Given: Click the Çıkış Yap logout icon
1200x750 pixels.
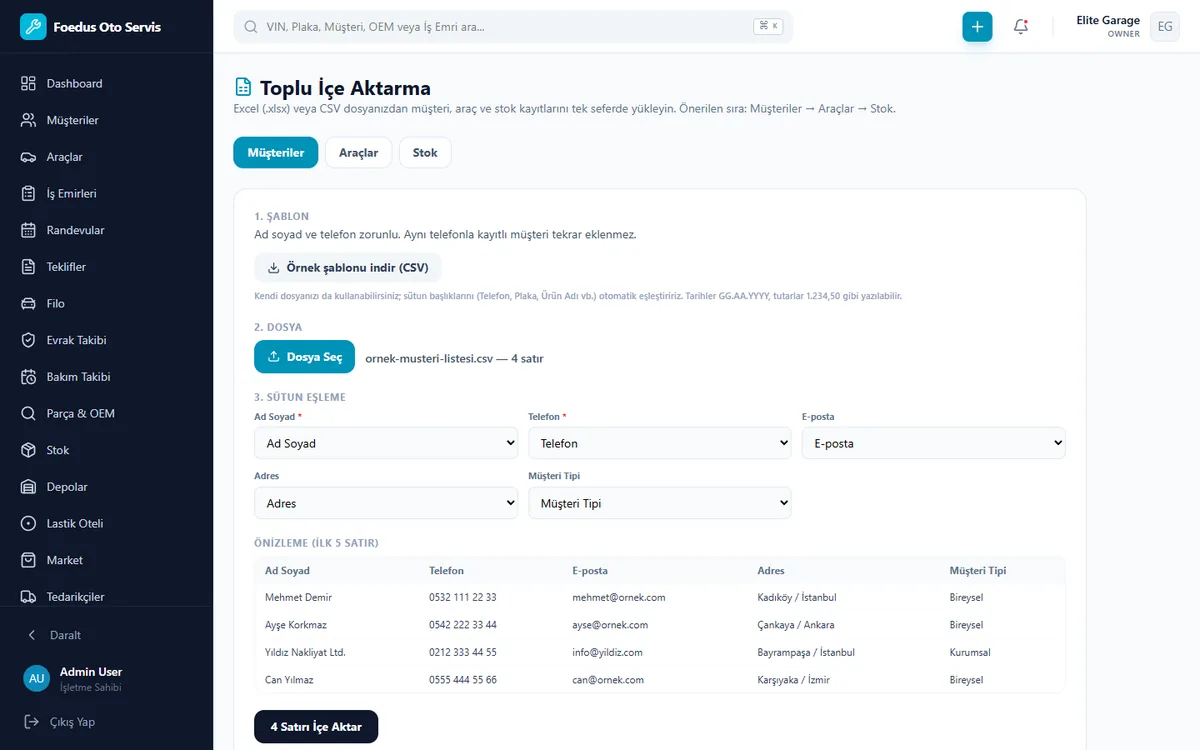Looking at the screenshot, I should pos(31,722).
